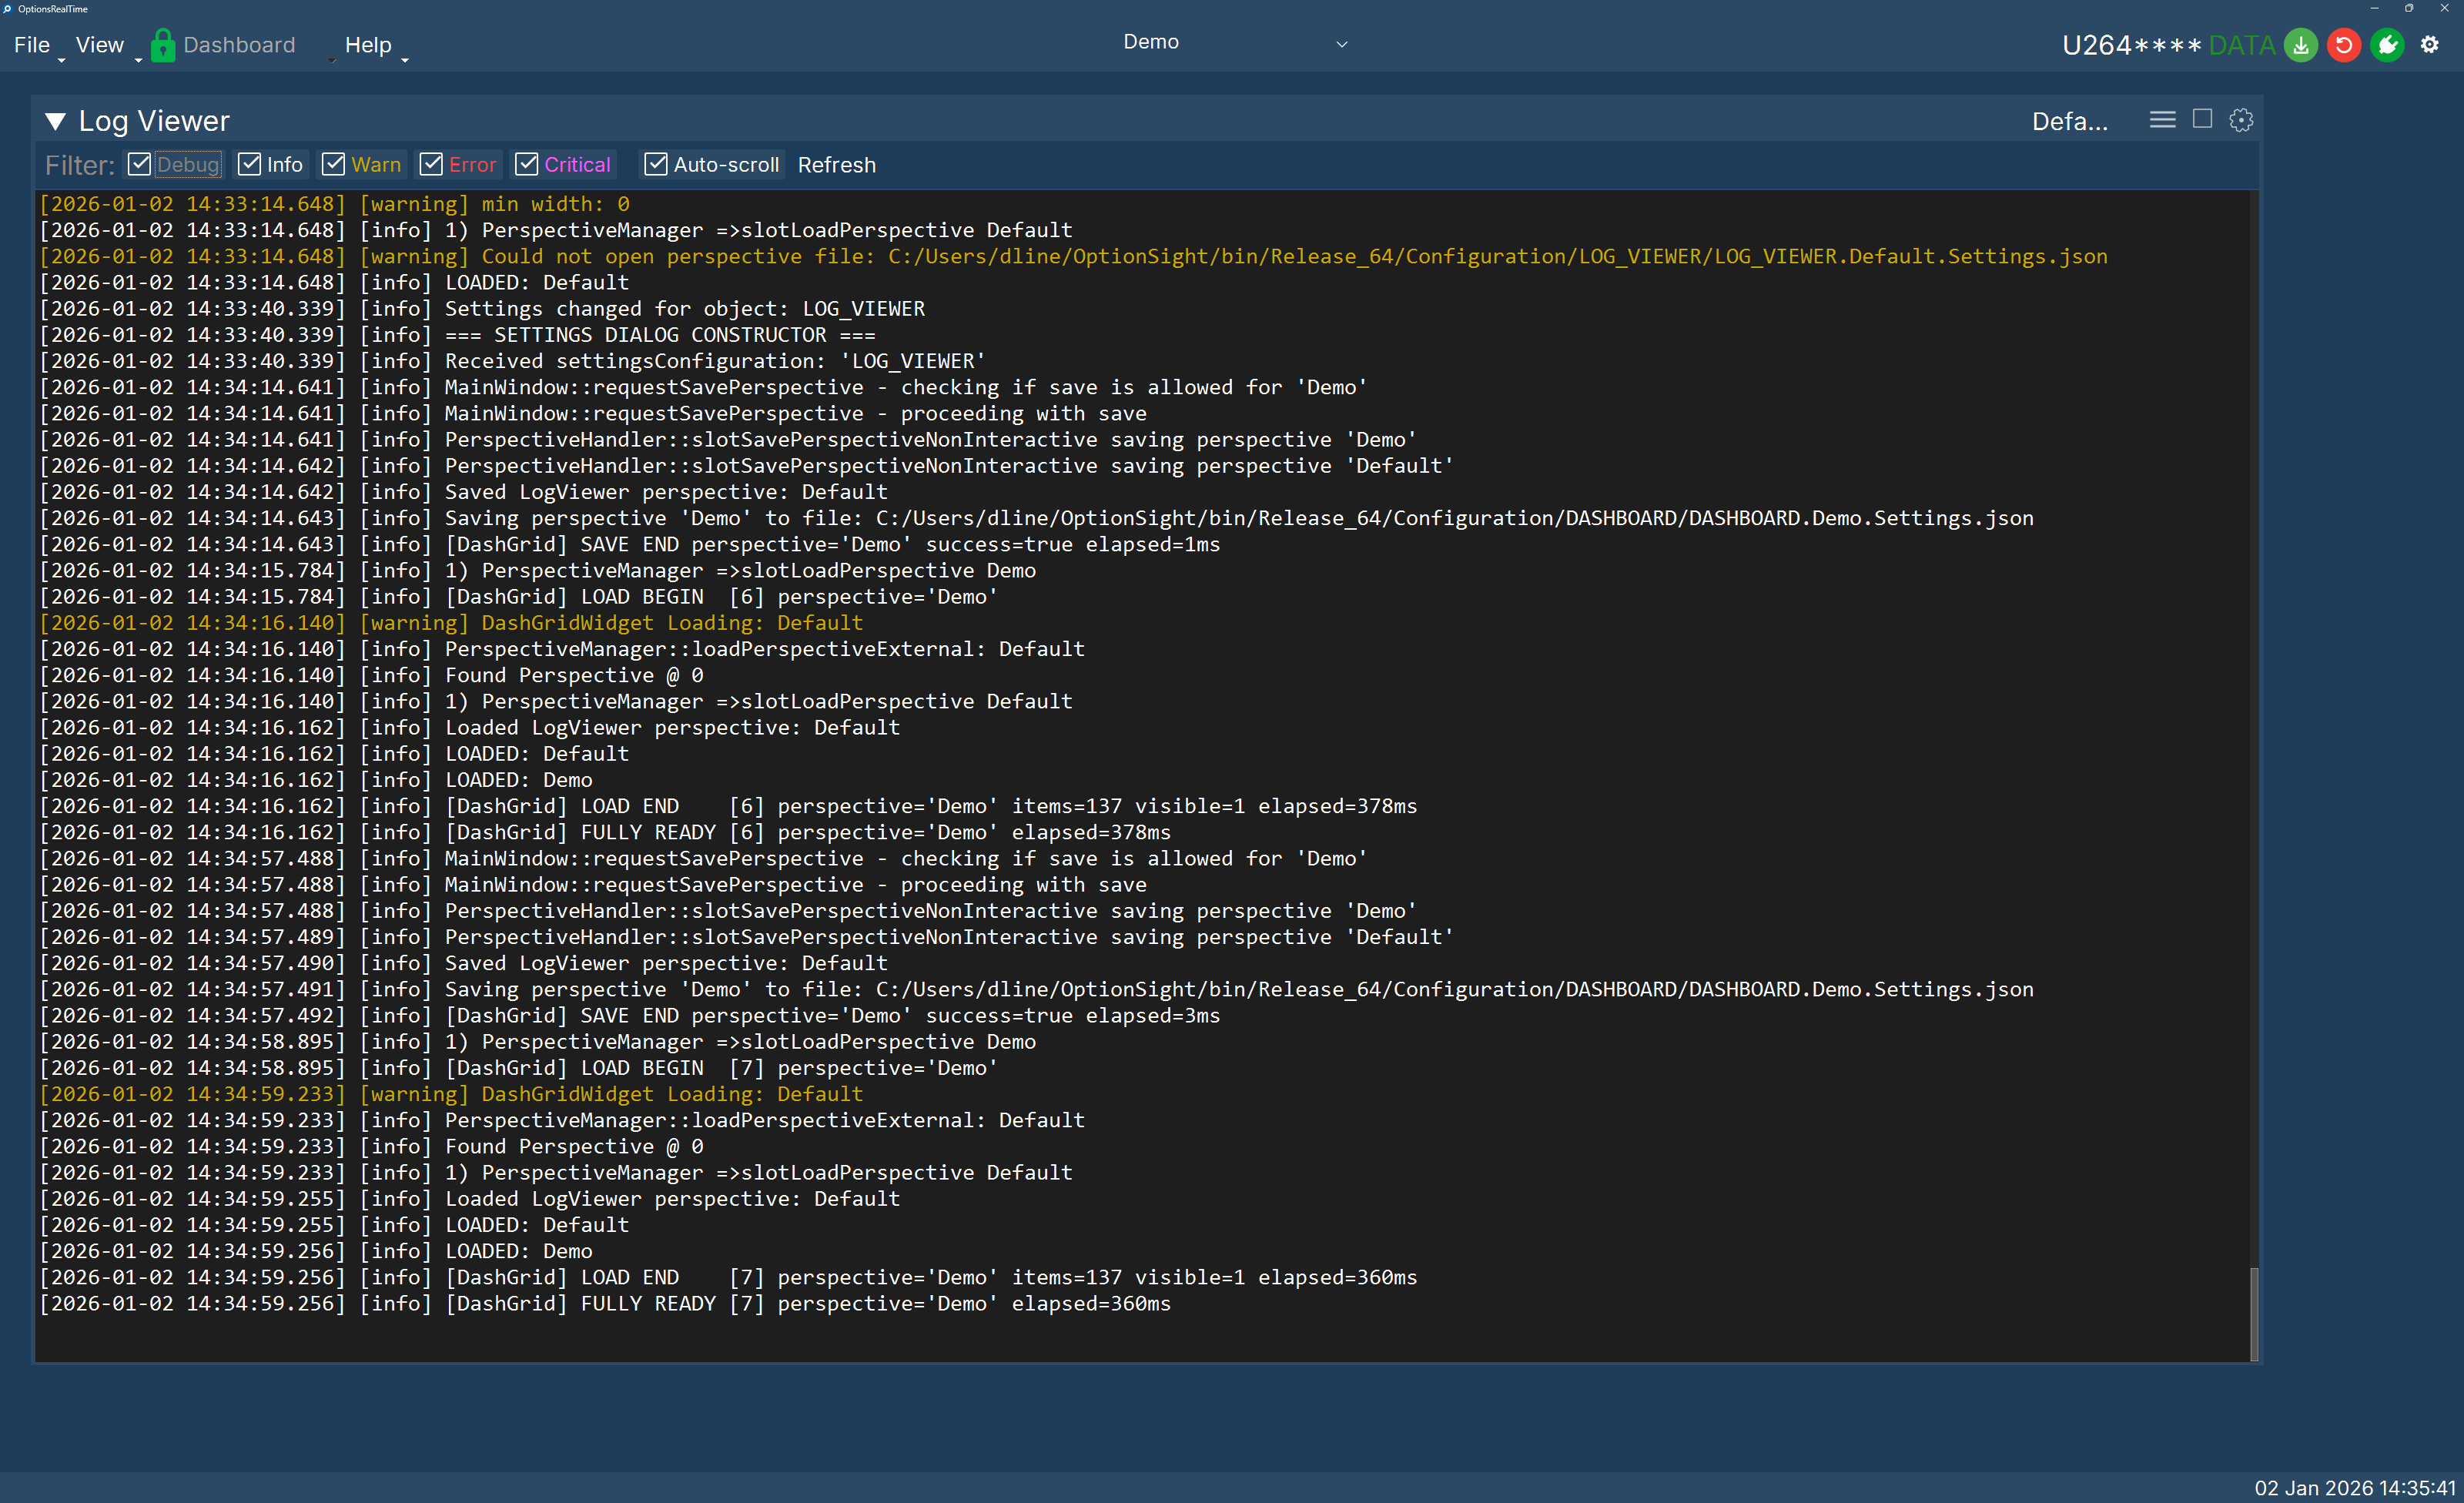Click the green connection plug icon
Screen dimensions: 2464x1503
point(2388,45)
